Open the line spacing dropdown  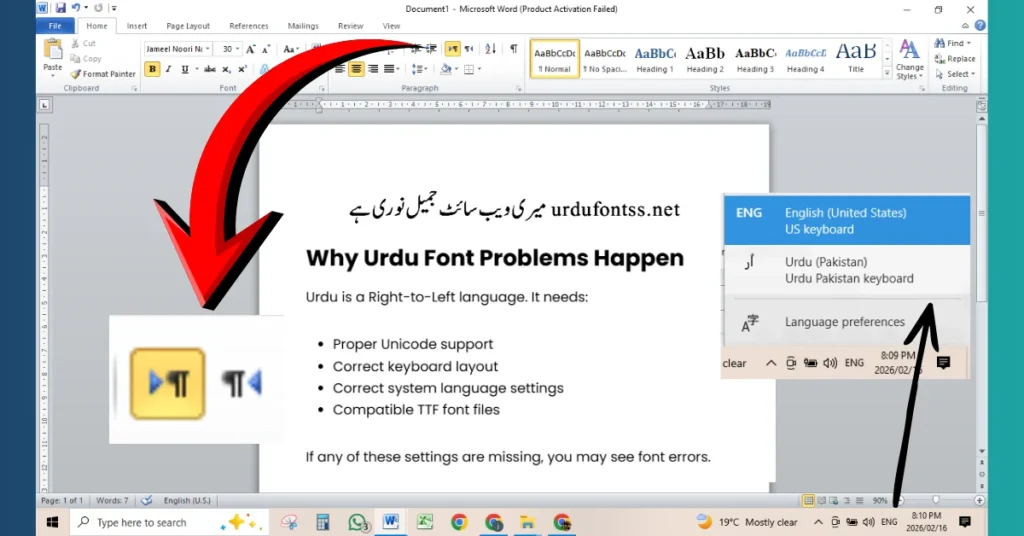point(419,69)
